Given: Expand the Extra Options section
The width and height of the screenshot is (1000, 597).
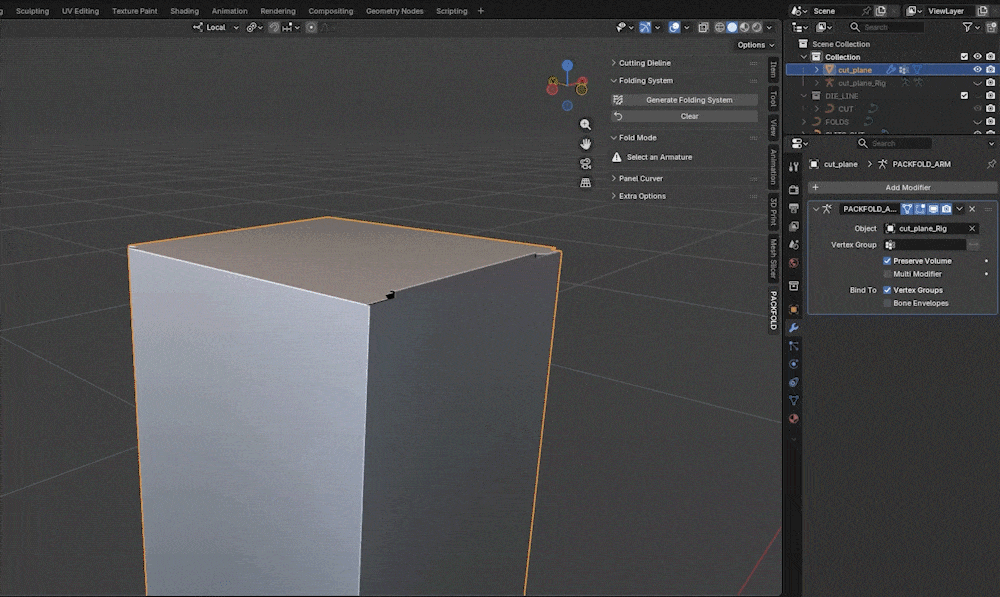Looking at the screenshot, I should pyautogui.click(x=614, y=196).
